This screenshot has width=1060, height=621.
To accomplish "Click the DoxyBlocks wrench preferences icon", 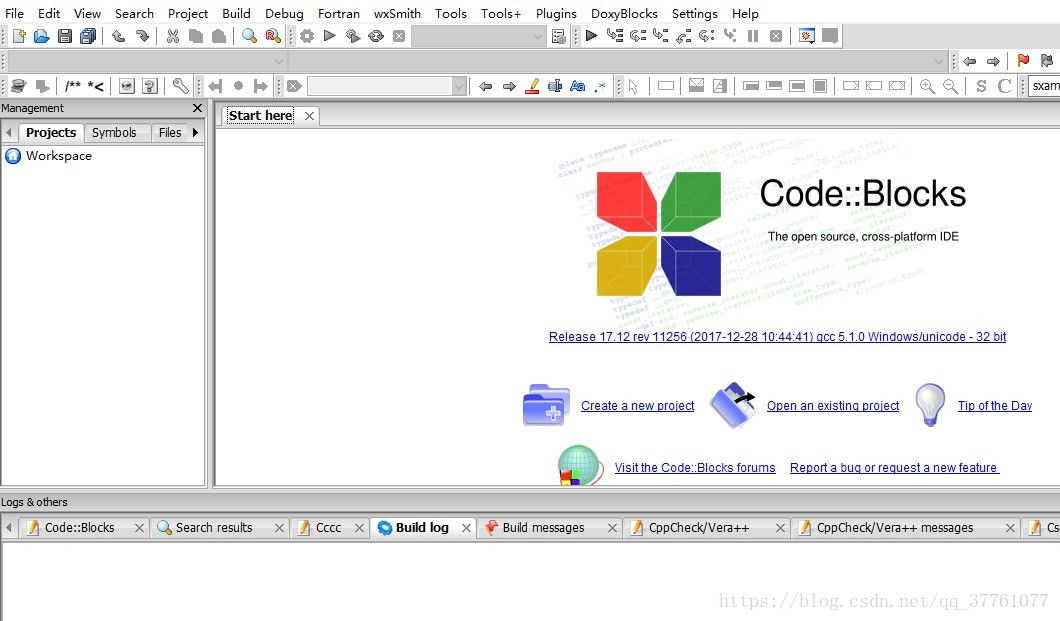I will 180,86.
